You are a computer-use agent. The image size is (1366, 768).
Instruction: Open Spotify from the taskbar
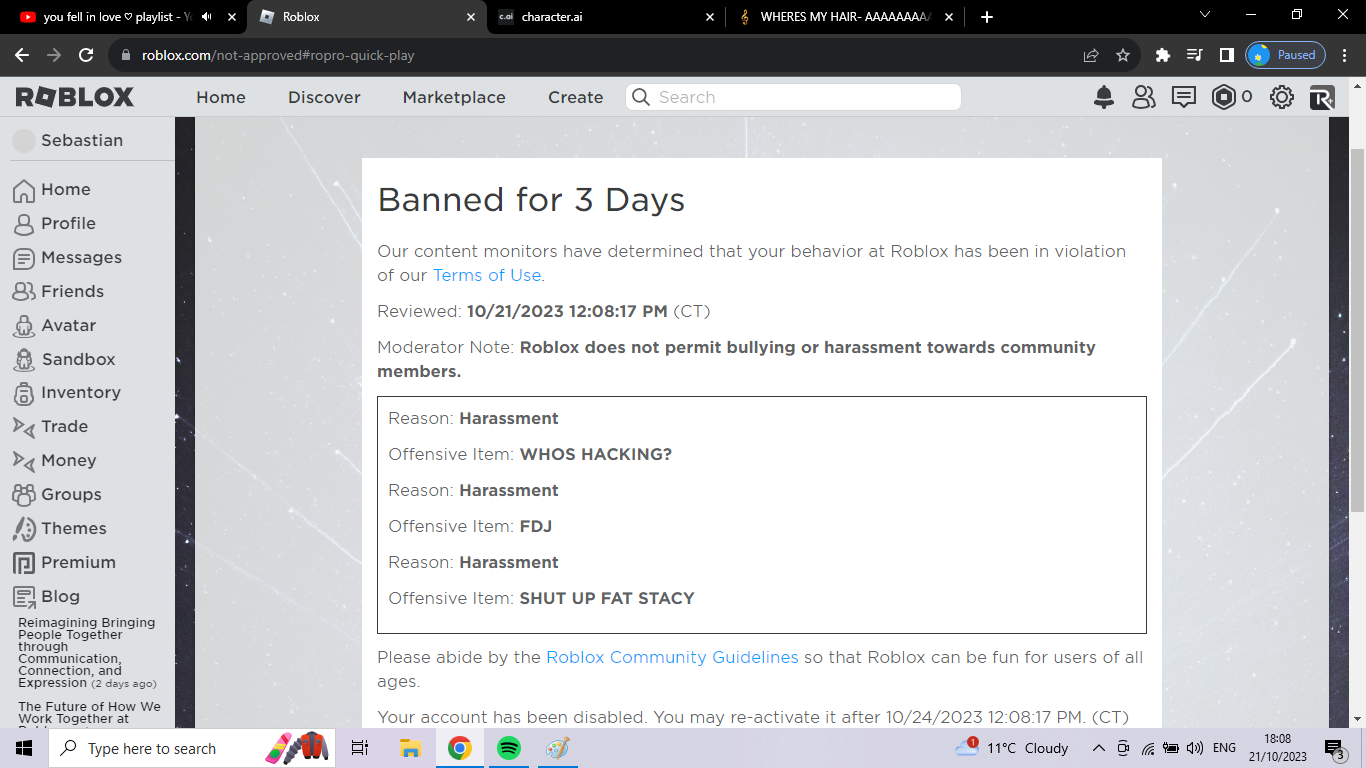pos(509,748)
